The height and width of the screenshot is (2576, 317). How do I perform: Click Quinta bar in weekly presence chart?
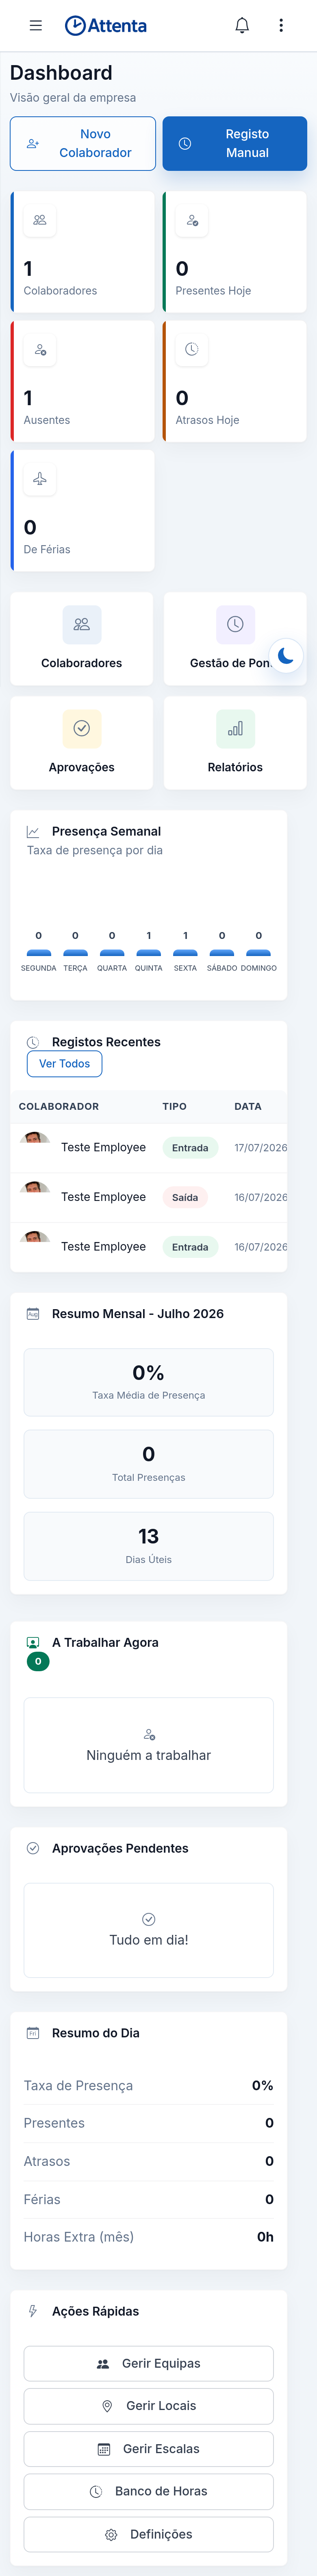[x=149, y=953]
